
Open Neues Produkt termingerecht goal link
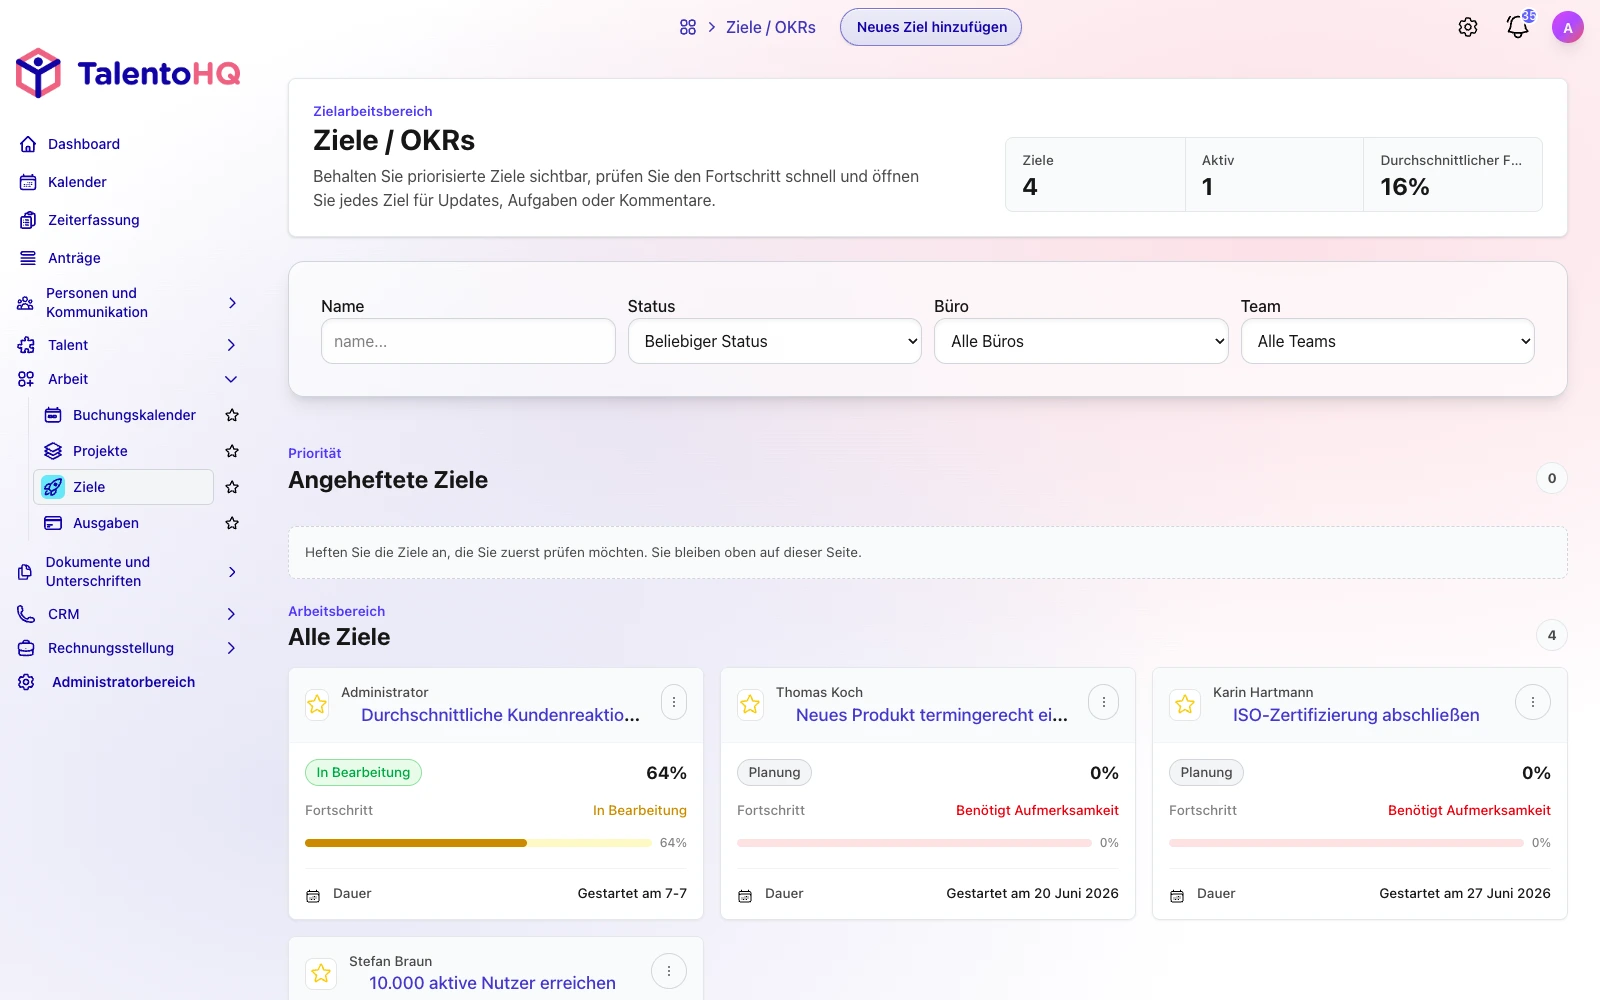click(x=932, y=715)
